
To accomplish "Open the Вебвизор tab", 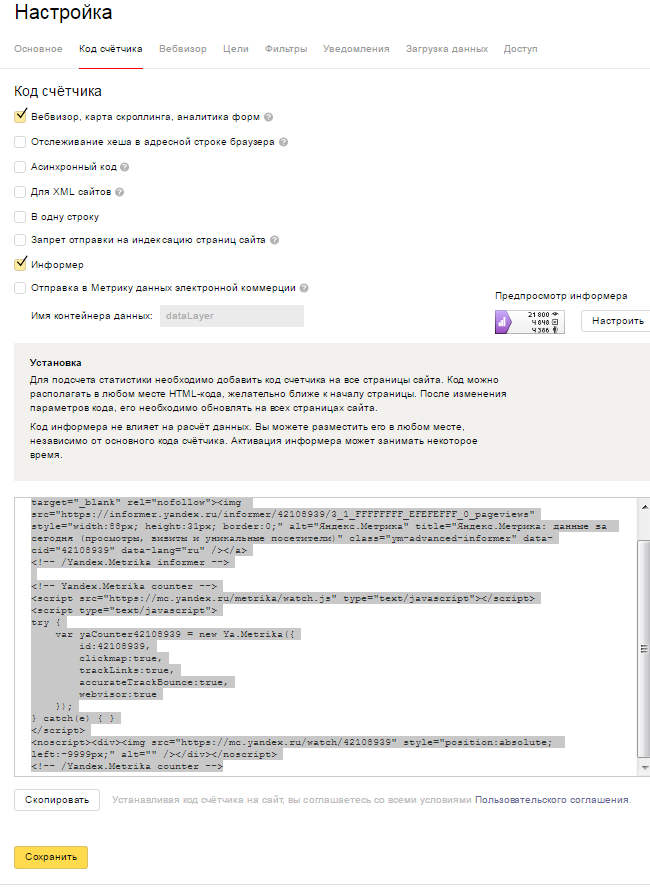I will (182, 49).
